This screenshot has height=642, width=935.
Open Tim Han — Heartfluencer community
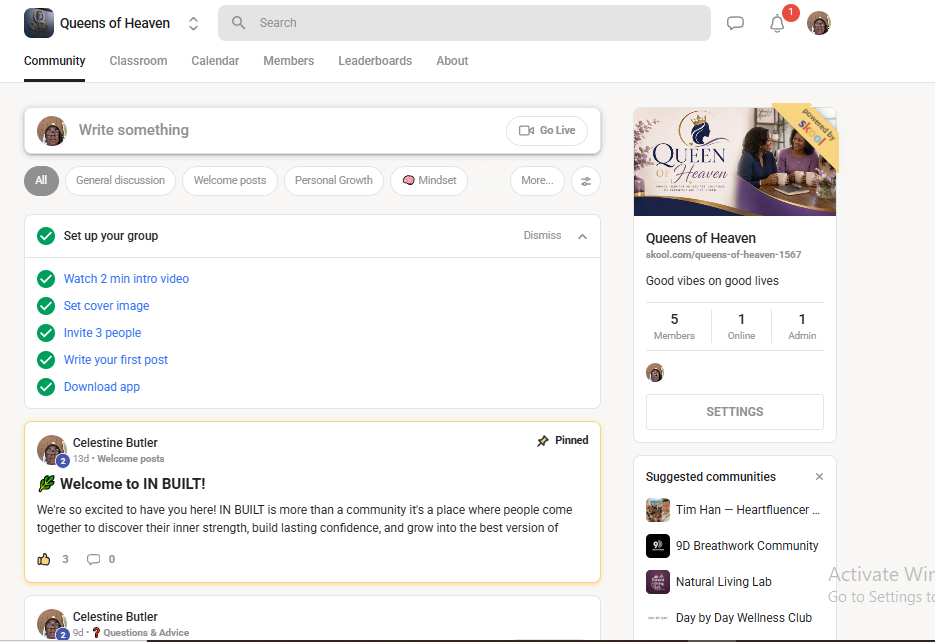[x=748, y=510]
